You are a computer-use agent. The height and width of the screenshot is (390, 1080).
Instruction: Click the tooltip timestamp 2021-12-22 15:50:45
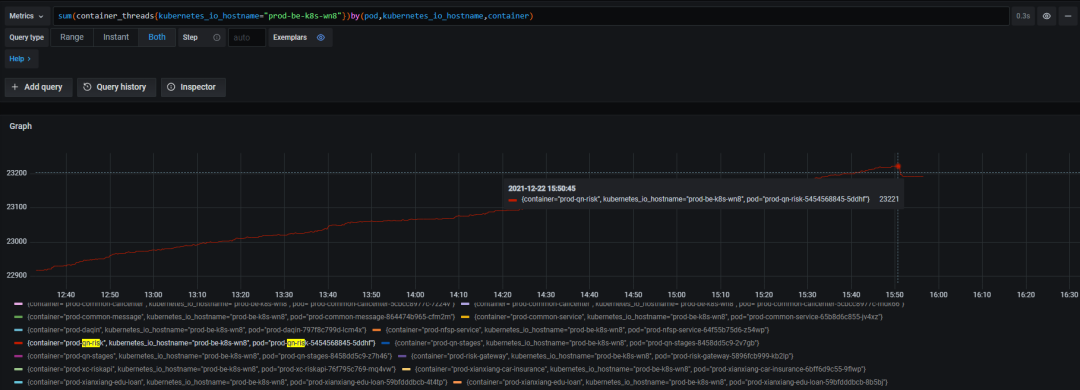point(542,187)
